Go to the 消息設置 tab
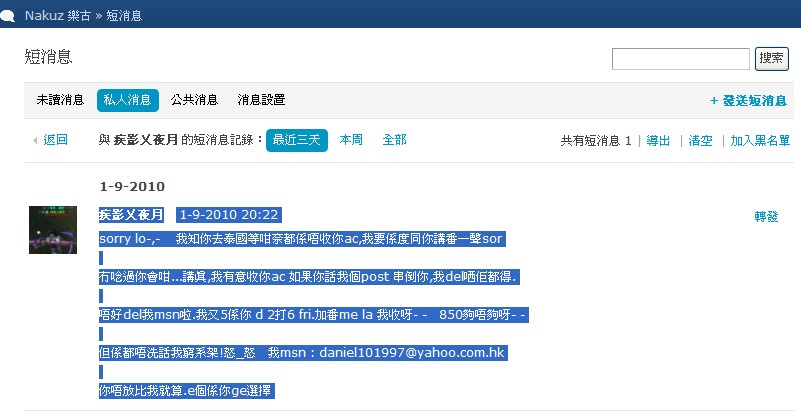 261,100
